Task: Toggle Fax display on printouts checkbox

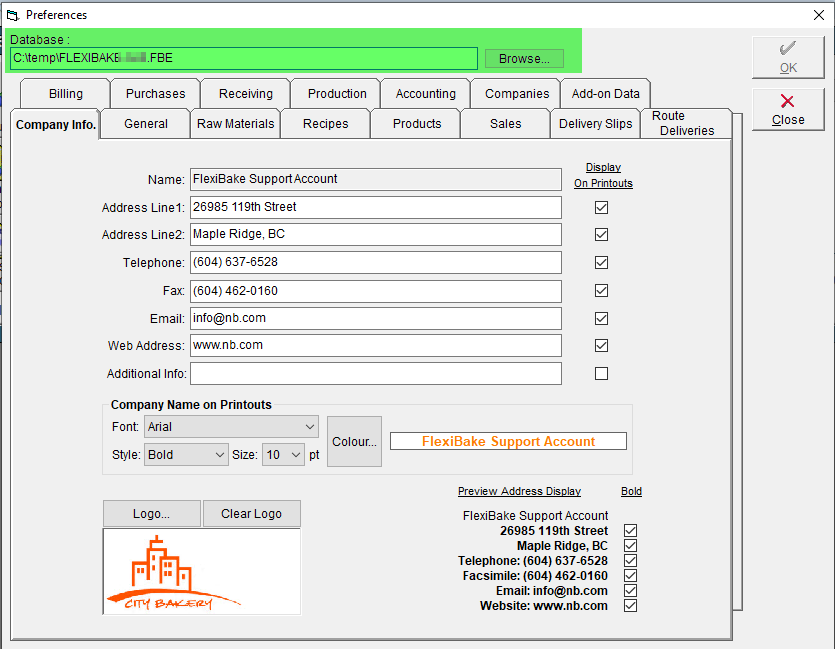Action: (x=601, y=291)
